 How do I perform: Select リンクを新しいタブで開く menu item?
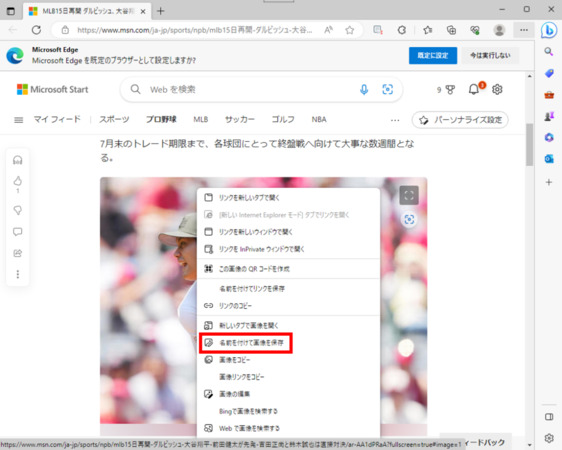click(x=288, y=197)
